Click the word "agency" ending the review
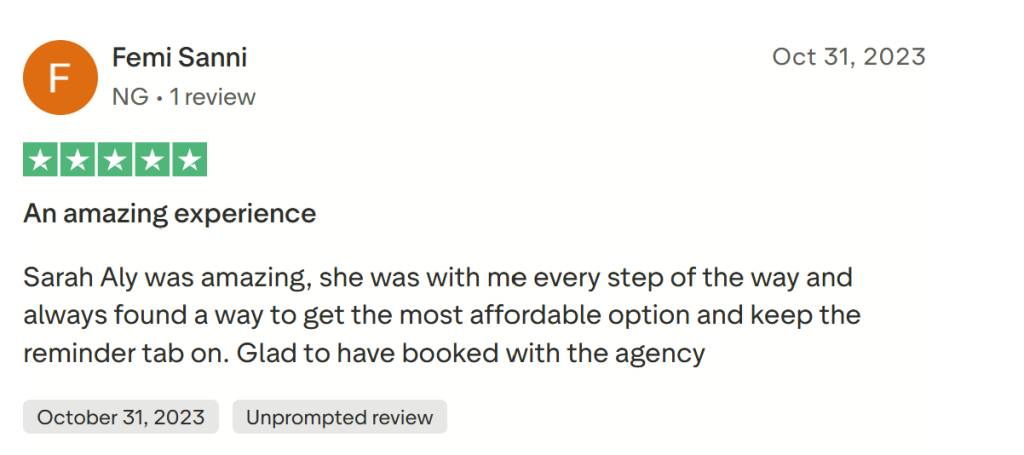This screenshot has width=1024, height=455. 667,353
